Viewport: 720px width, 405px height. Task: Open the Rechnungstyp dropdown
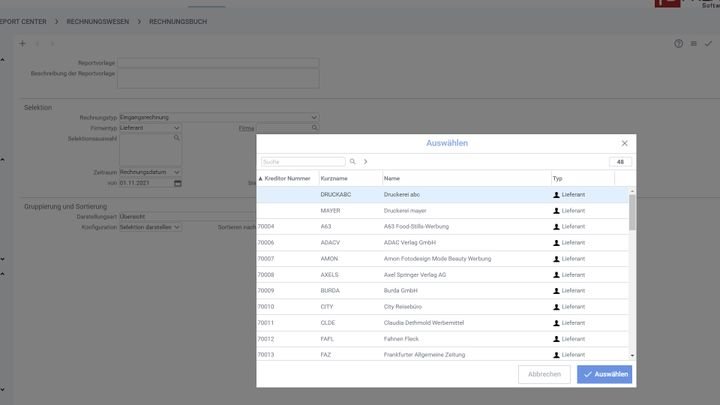314,118
